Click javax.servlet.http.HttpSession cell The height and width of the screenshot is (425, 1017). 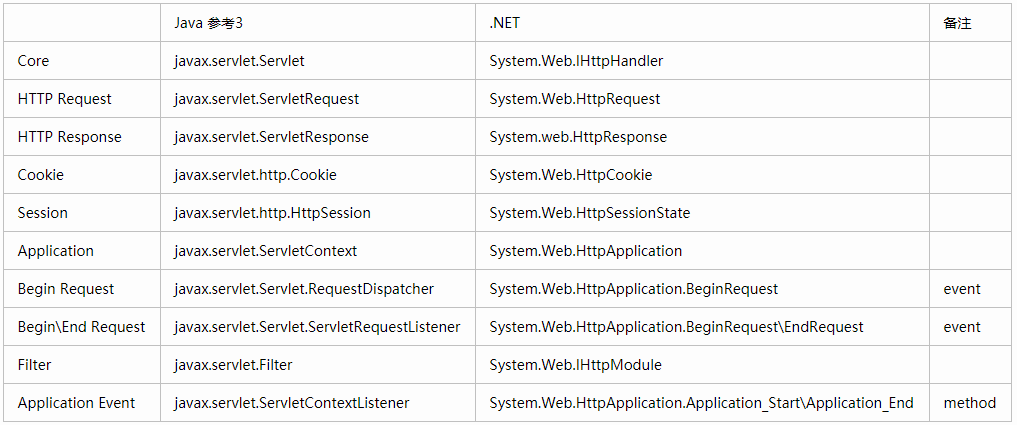point(318,213)
